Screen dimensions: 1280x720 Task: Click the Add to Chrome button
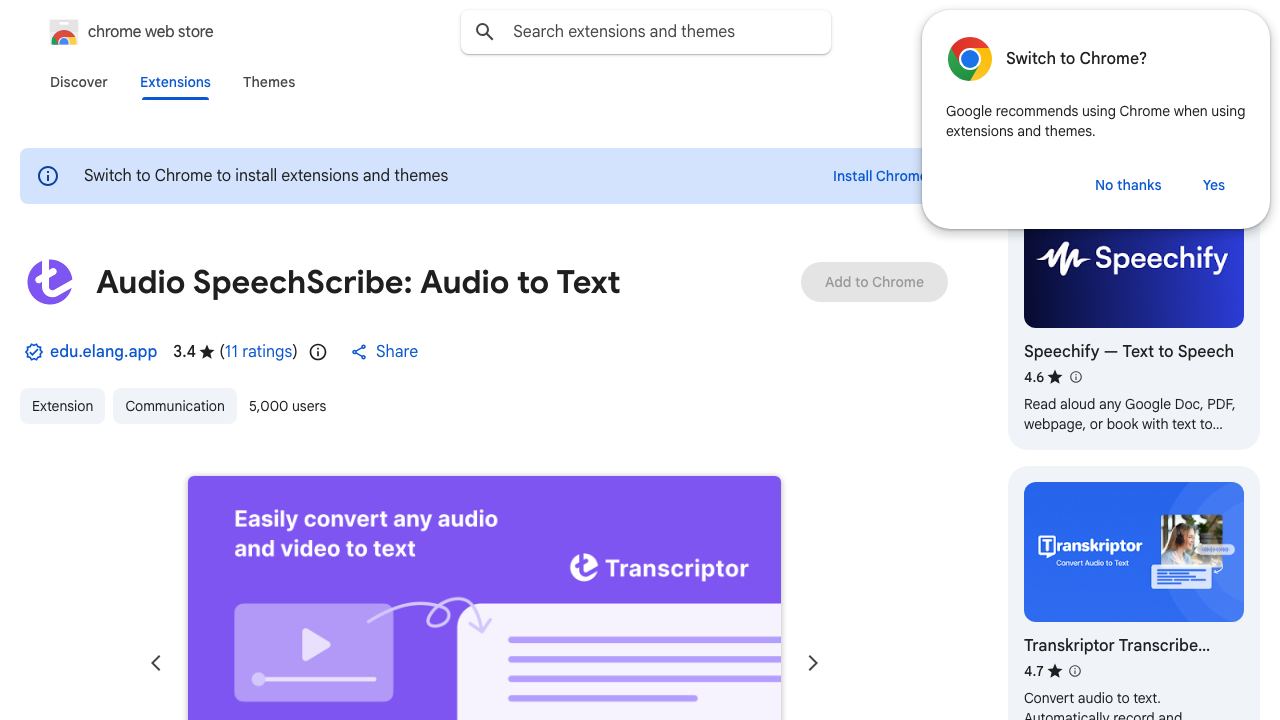coord(874,282)
